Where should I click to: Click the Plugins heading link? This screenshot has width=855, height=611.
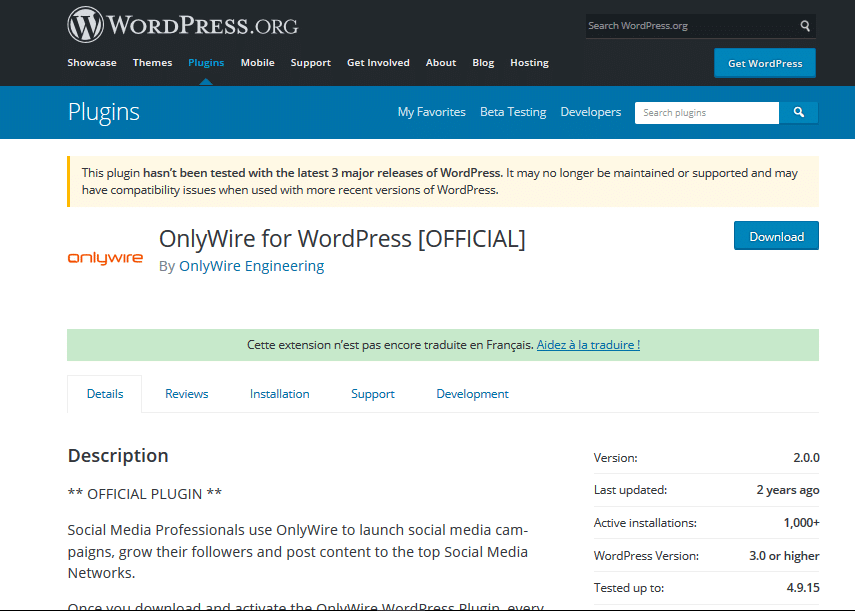click(104, 112)
